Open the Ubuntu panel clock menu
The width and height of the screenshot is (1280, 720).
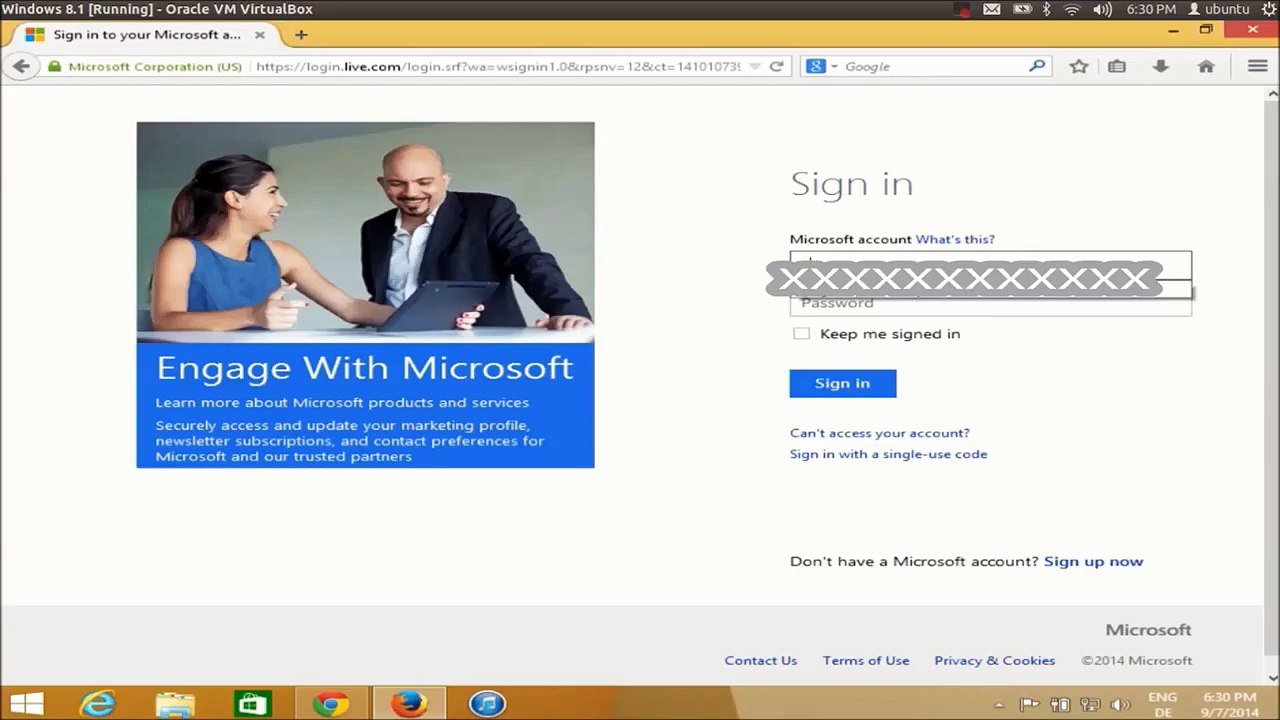1151,9
